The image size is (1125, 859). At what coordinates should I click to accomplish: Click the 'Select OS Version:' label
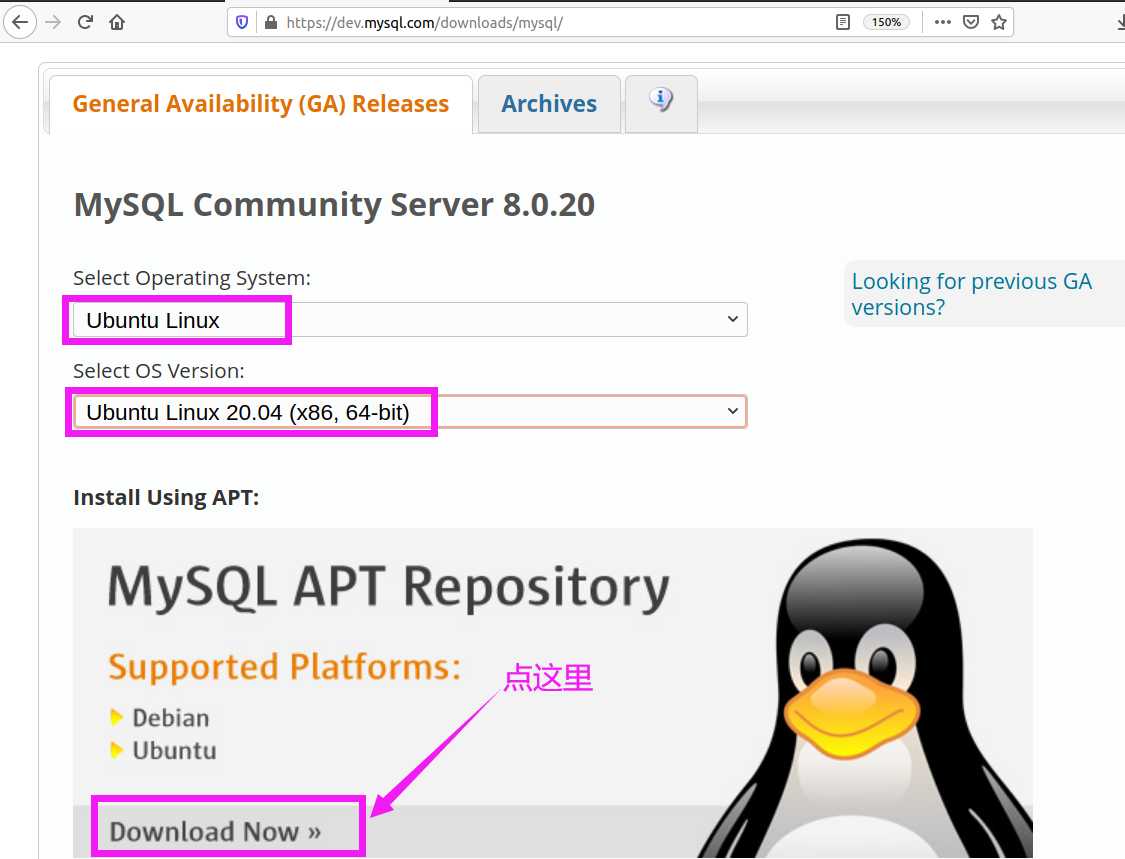[x=159, y=371]
